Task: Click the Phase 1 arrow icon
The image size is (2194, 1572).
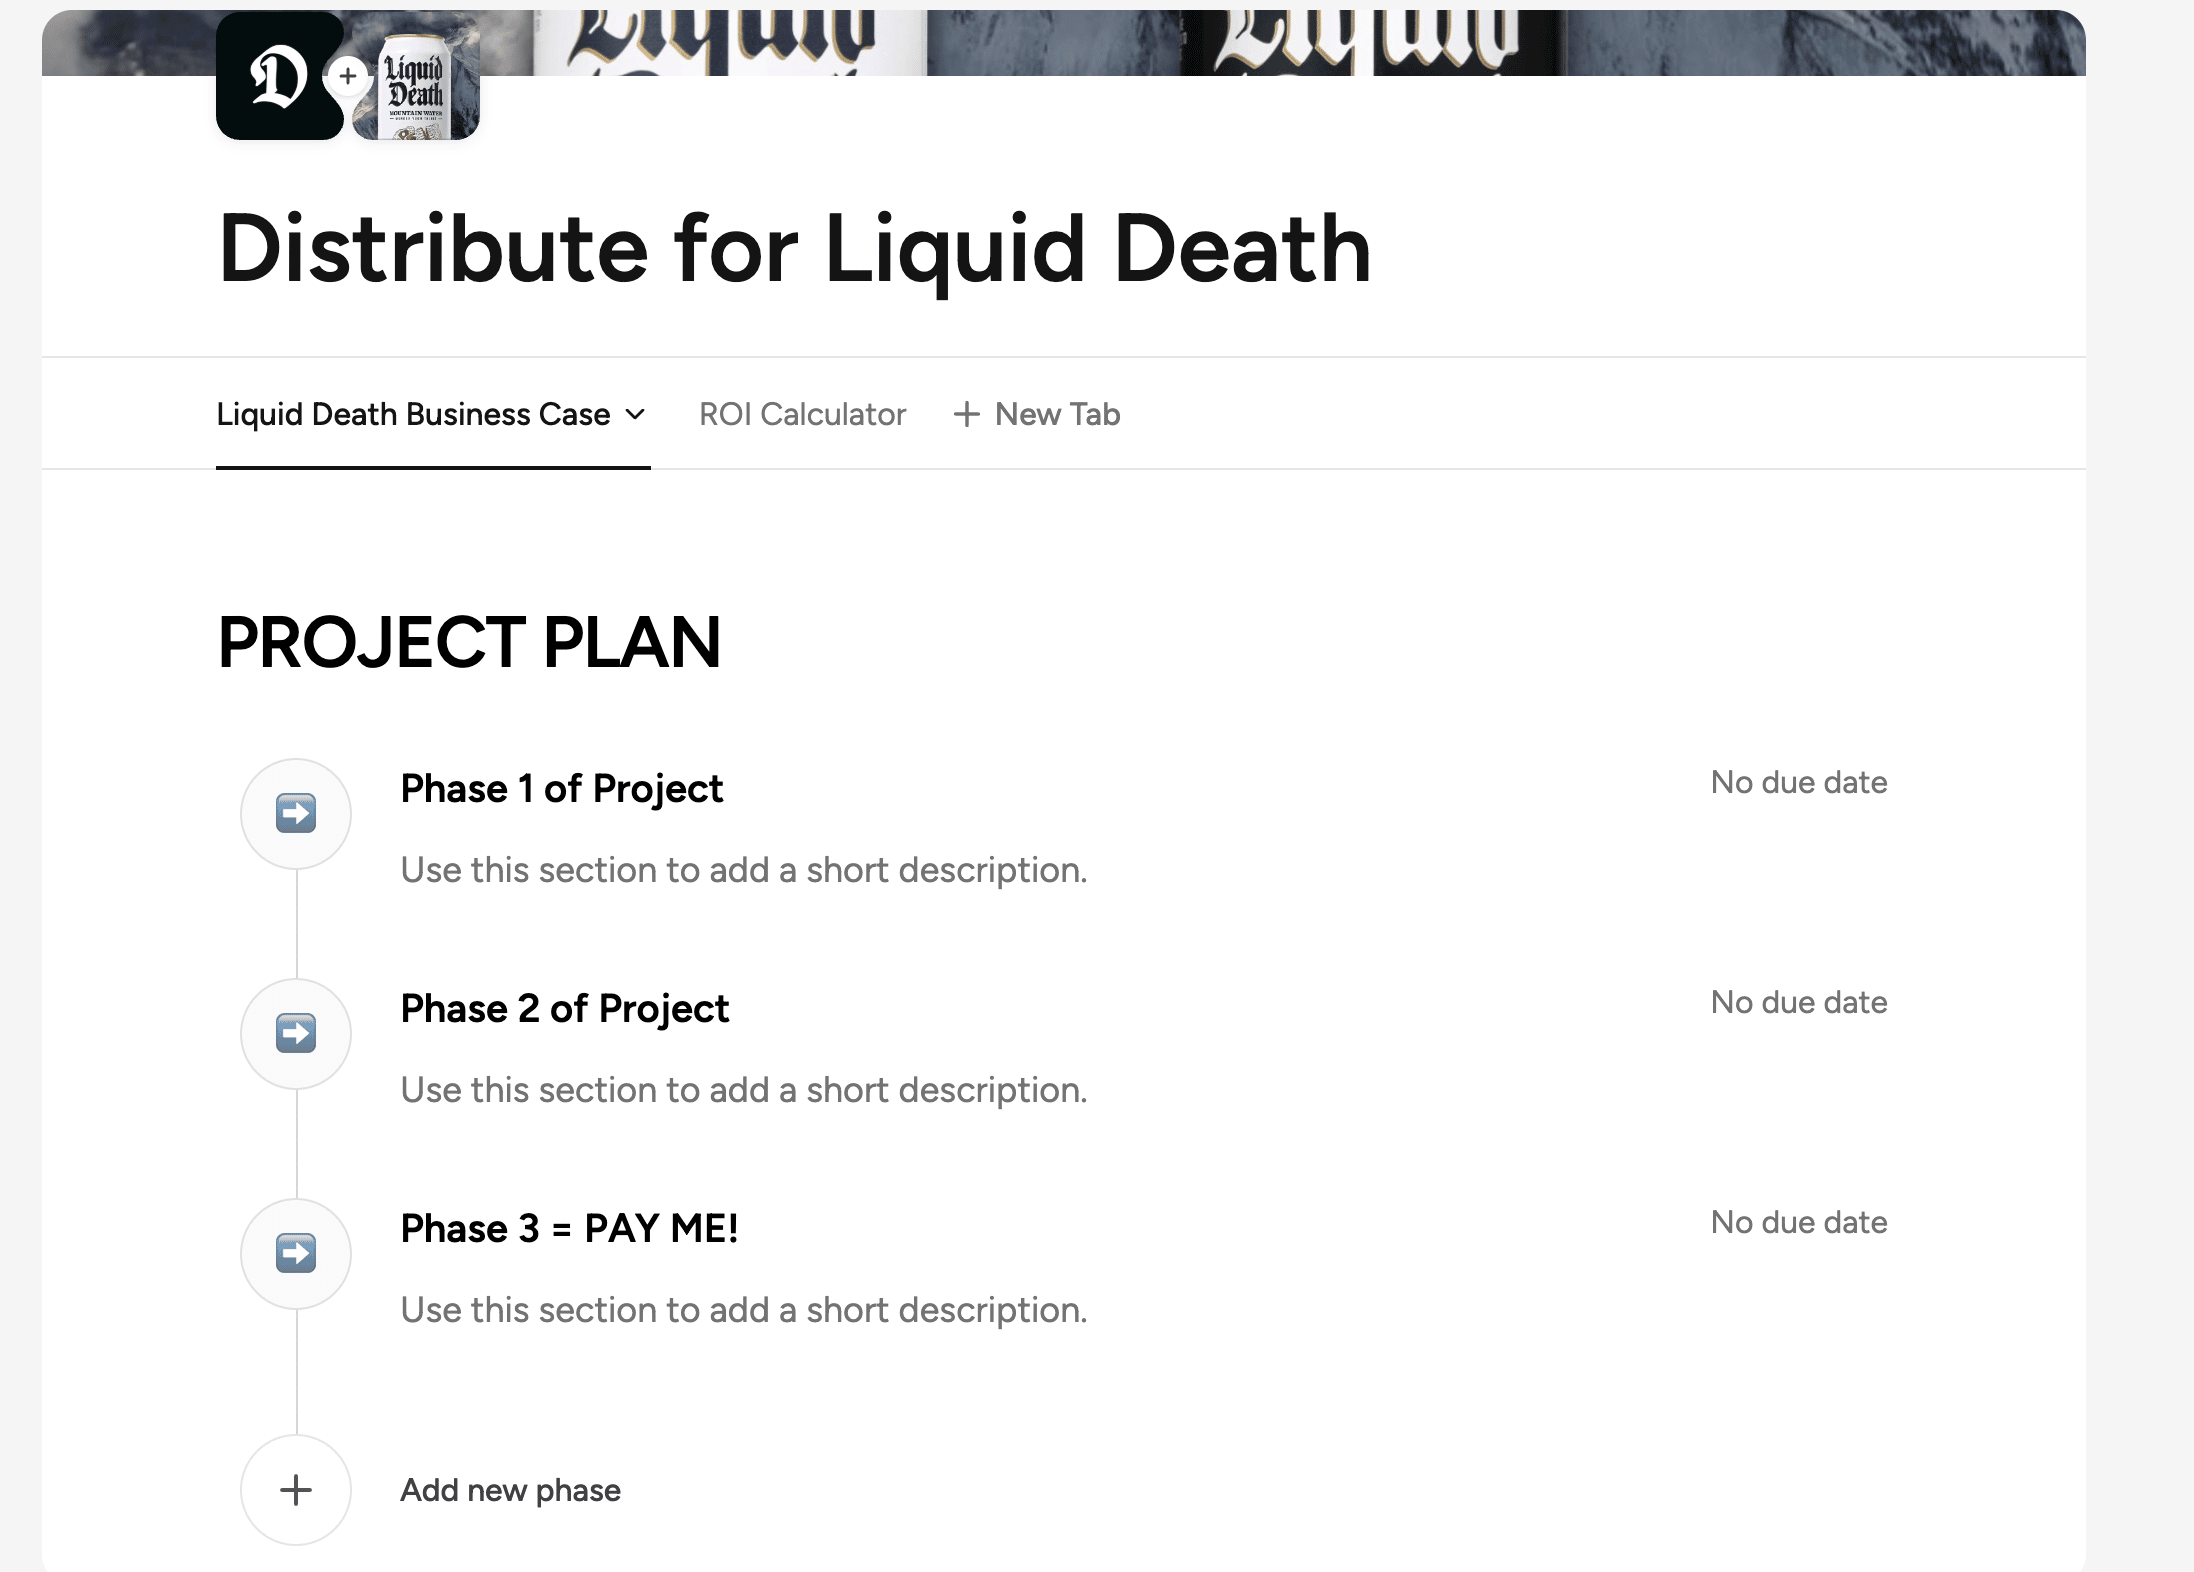Action: (x=296, y=813)
